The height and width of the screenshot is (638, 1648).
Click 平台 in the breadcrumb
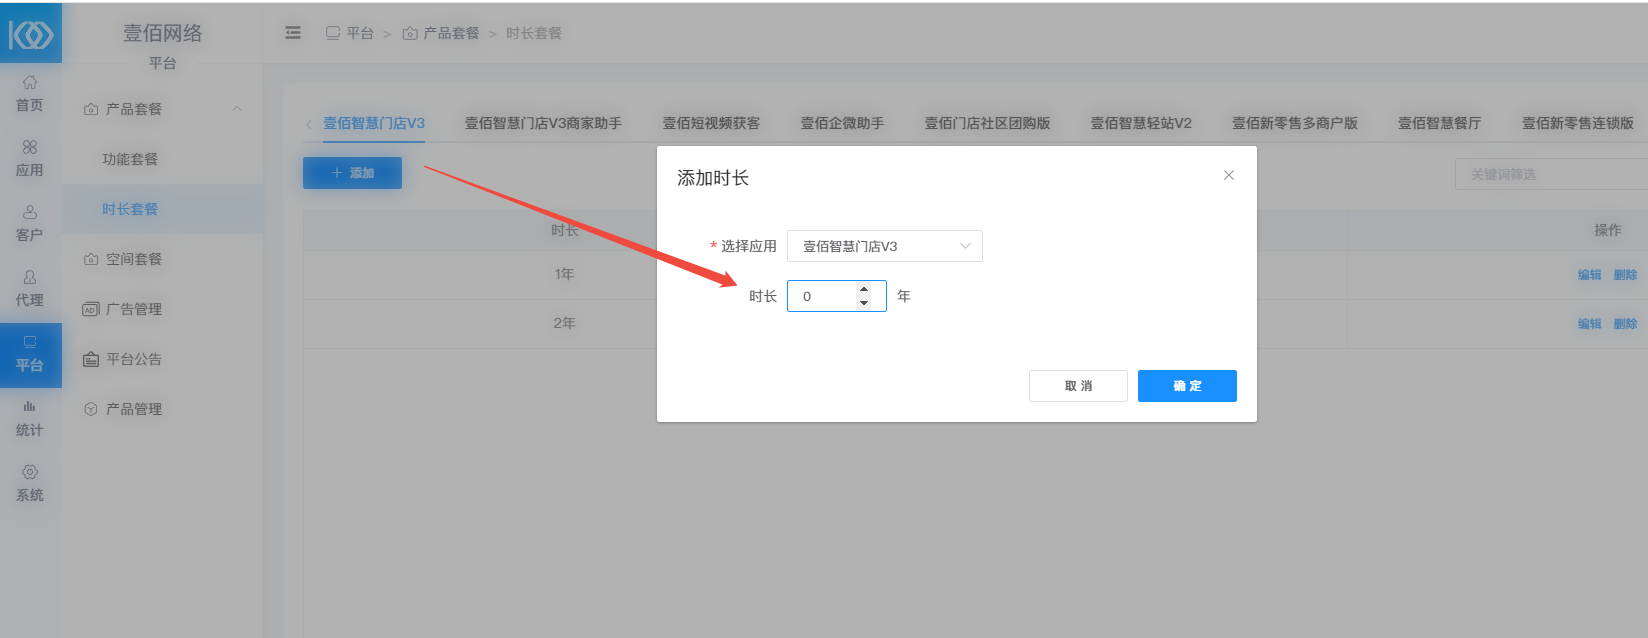pos(350,33)
